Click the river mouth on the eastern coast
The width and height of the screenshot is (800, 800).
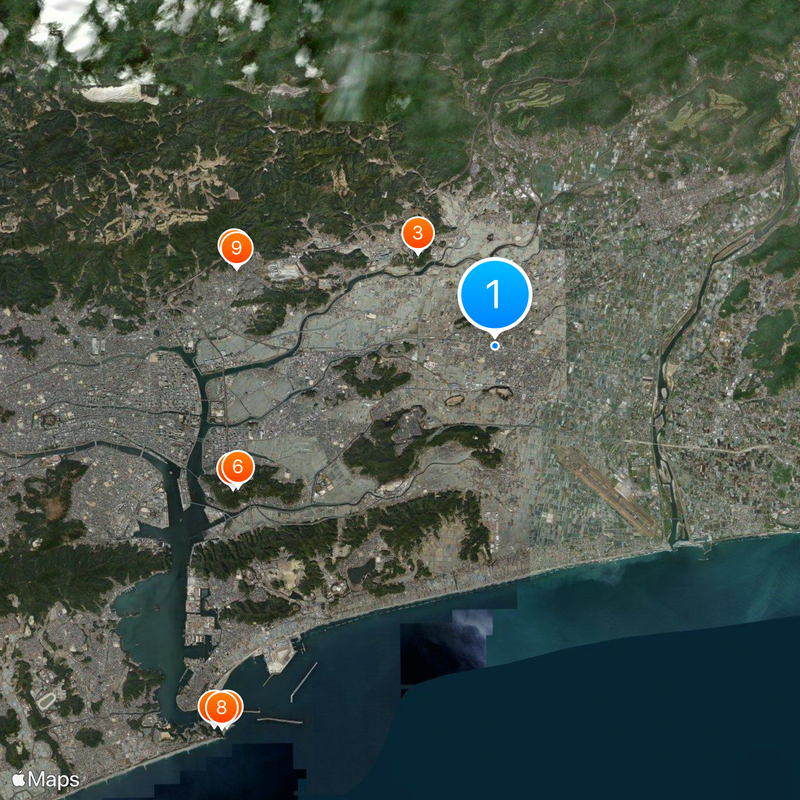[680, 541]
